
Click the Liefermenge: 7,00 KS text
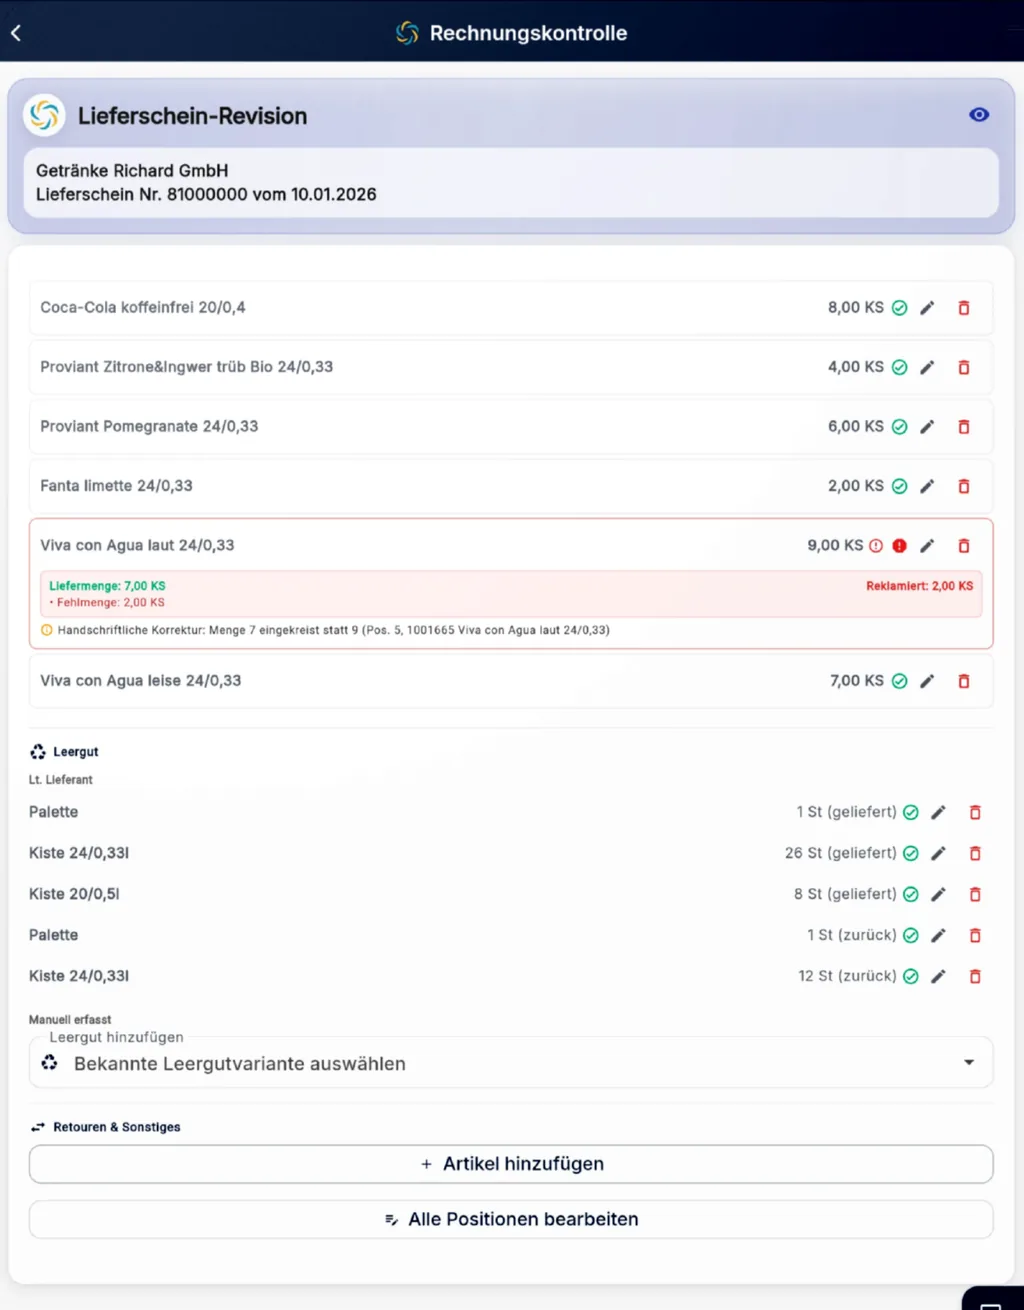[107, 586]
